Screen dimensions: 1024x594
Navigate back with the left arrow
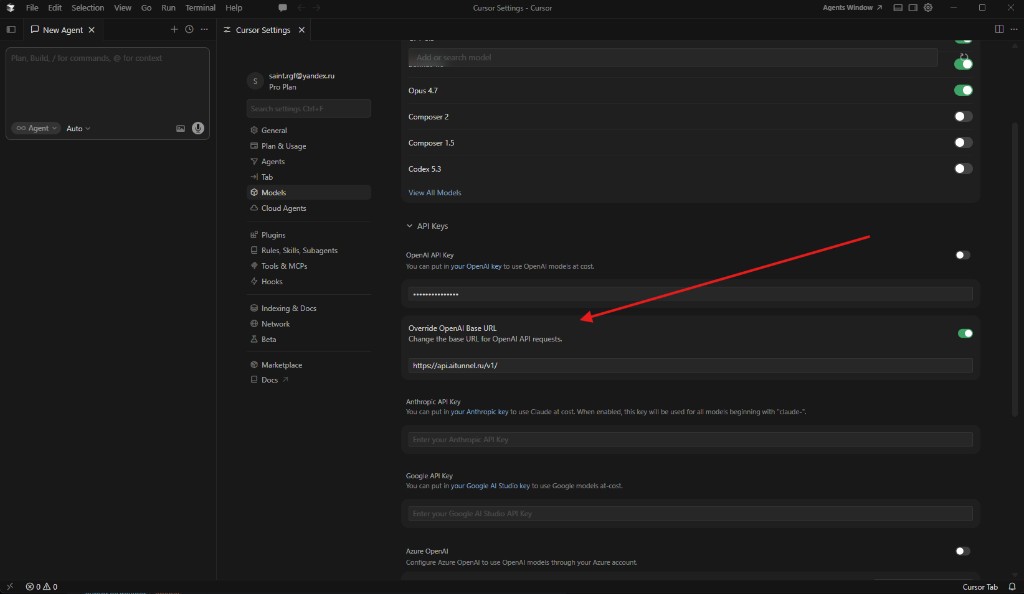coord(300,8)
